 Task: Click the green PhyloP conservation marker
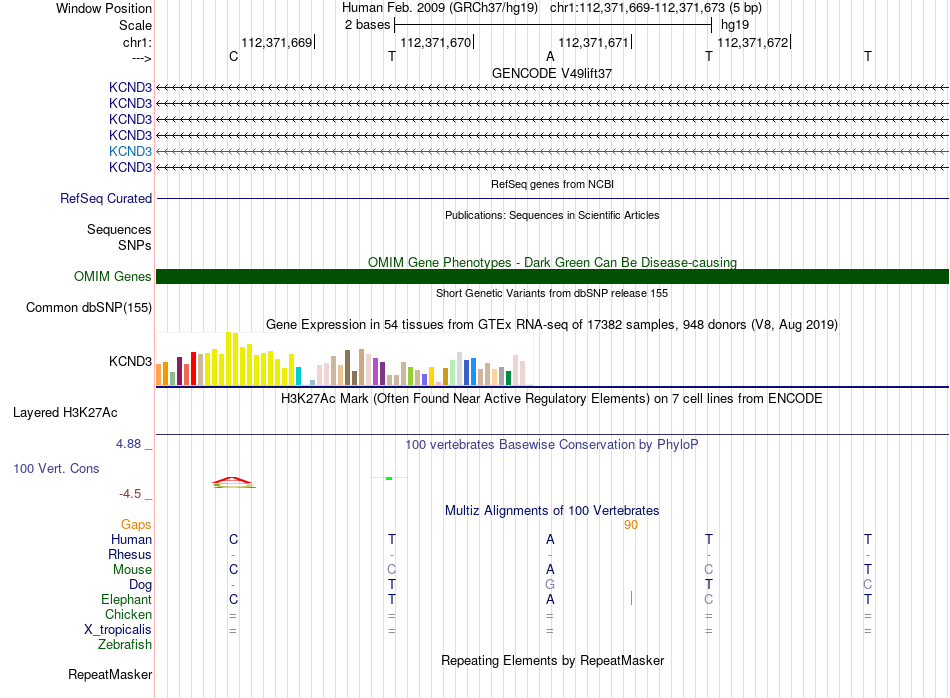pyautogui.click(x=389, y=478)
